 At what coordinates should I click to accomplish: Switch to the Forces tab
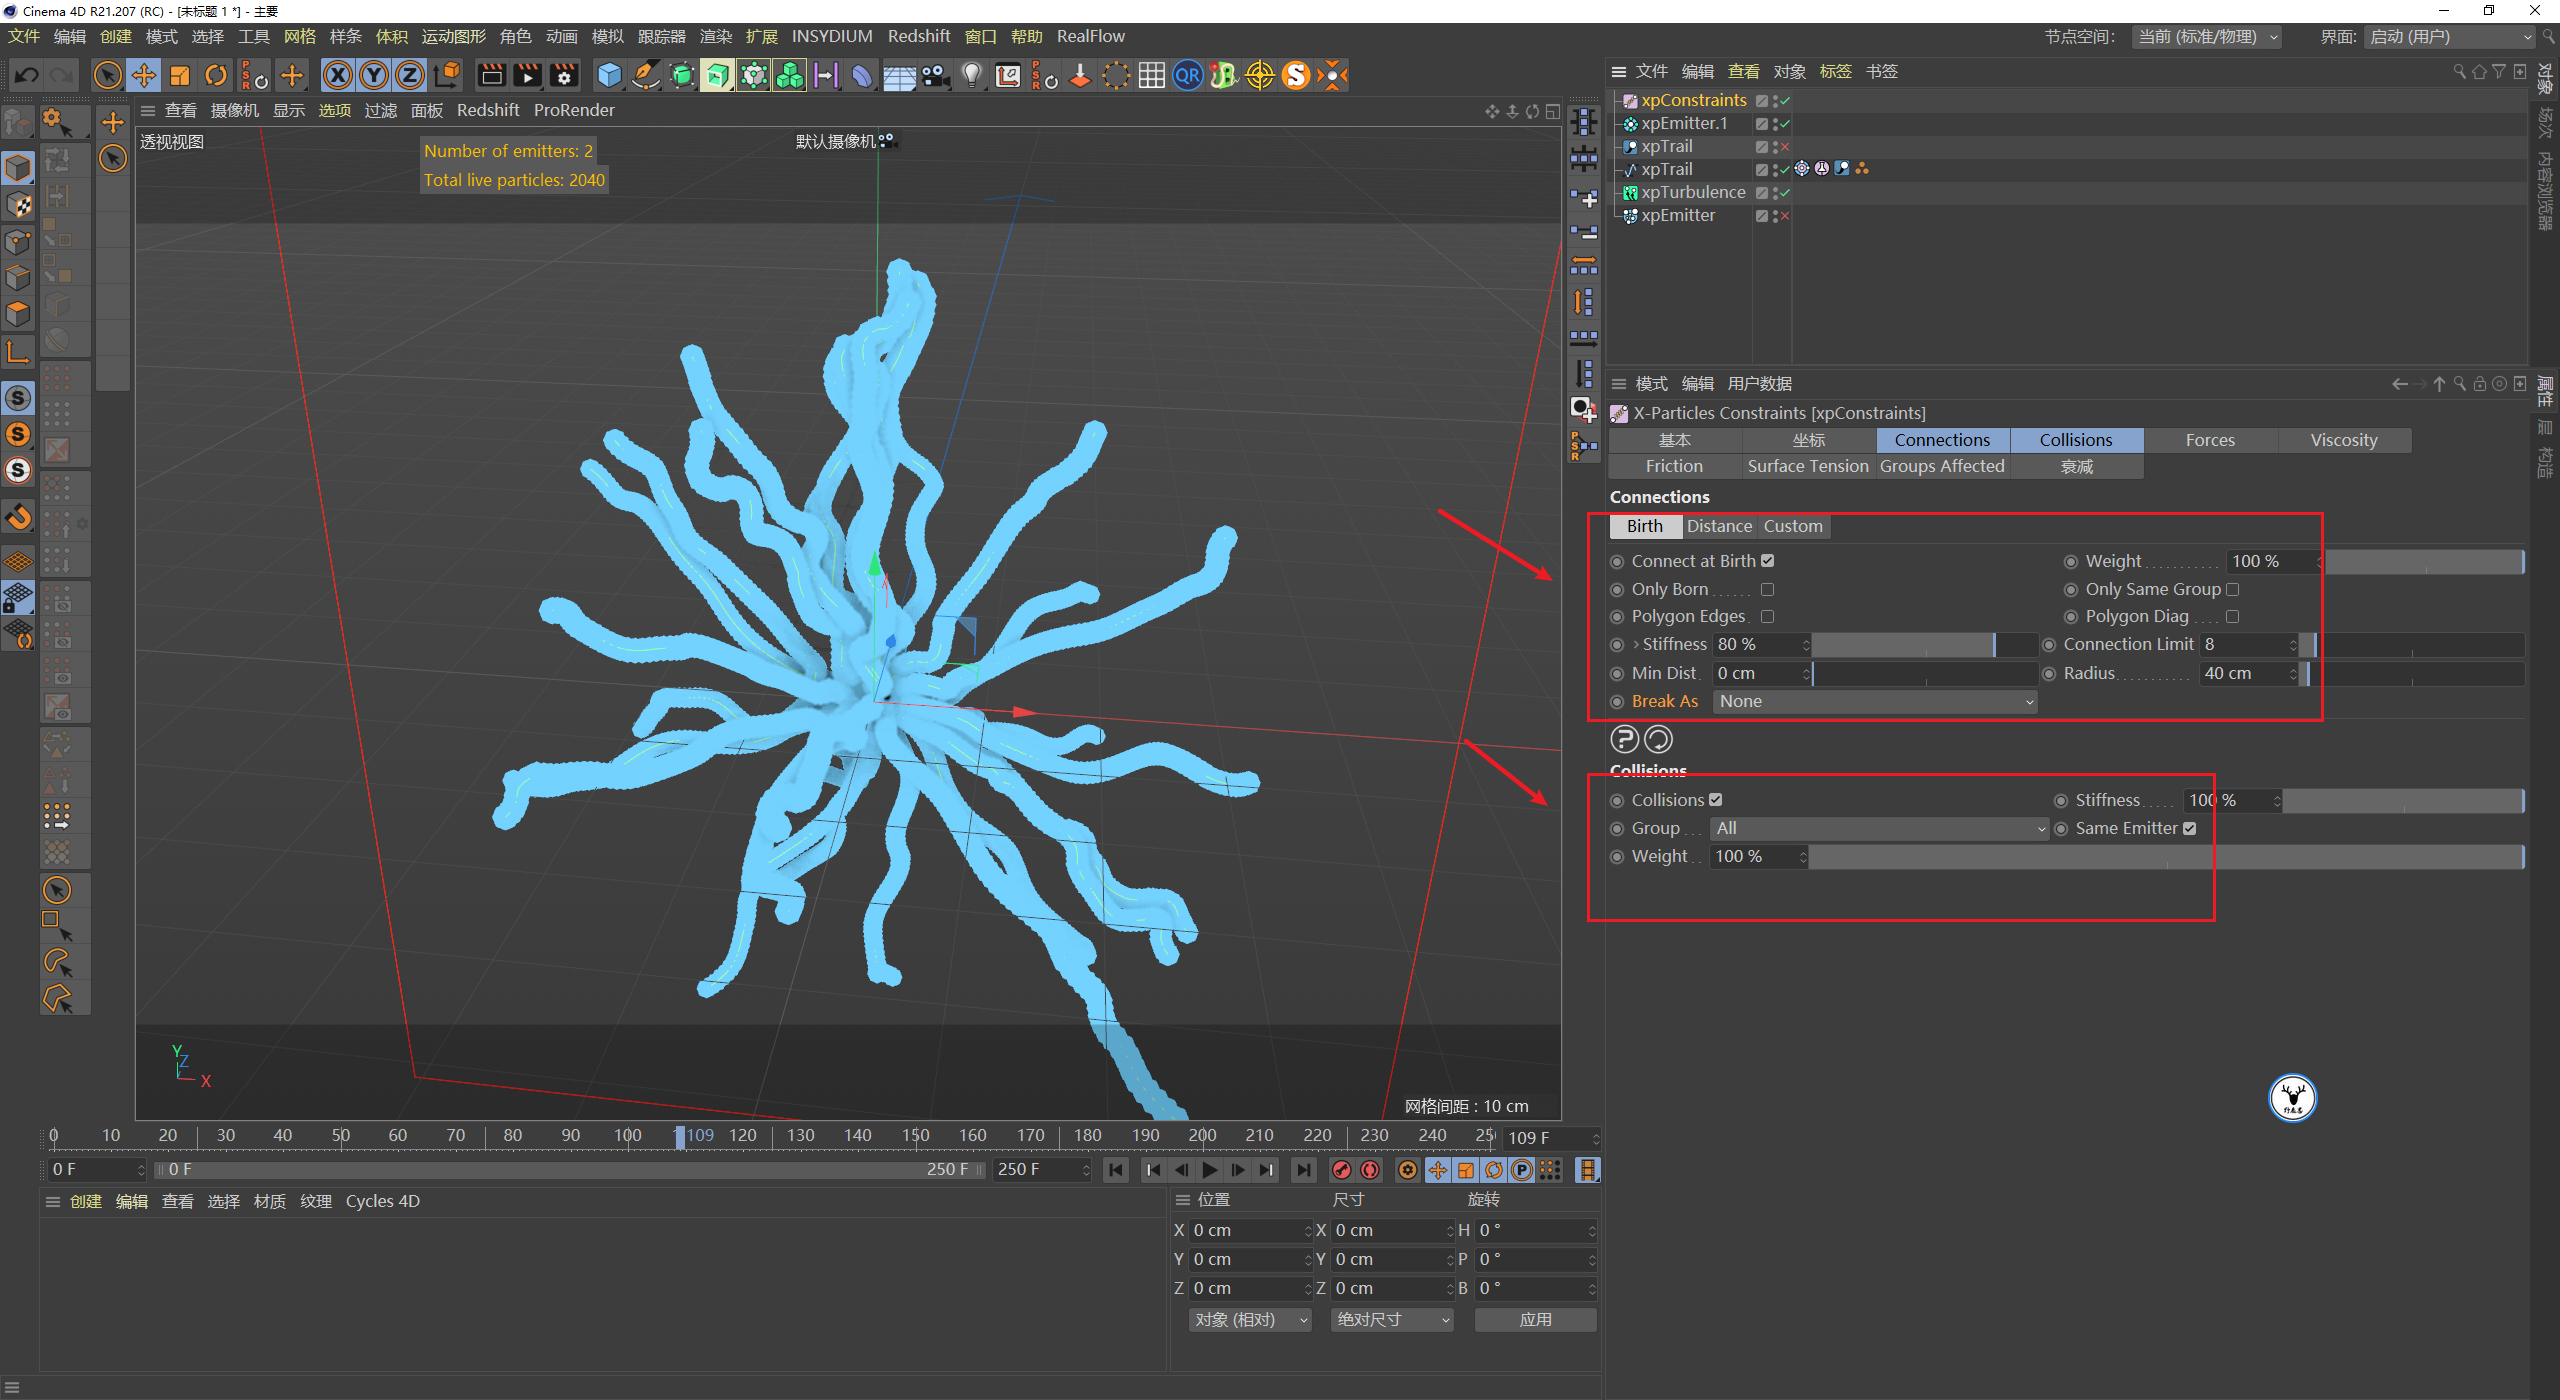pos(2210,440)
